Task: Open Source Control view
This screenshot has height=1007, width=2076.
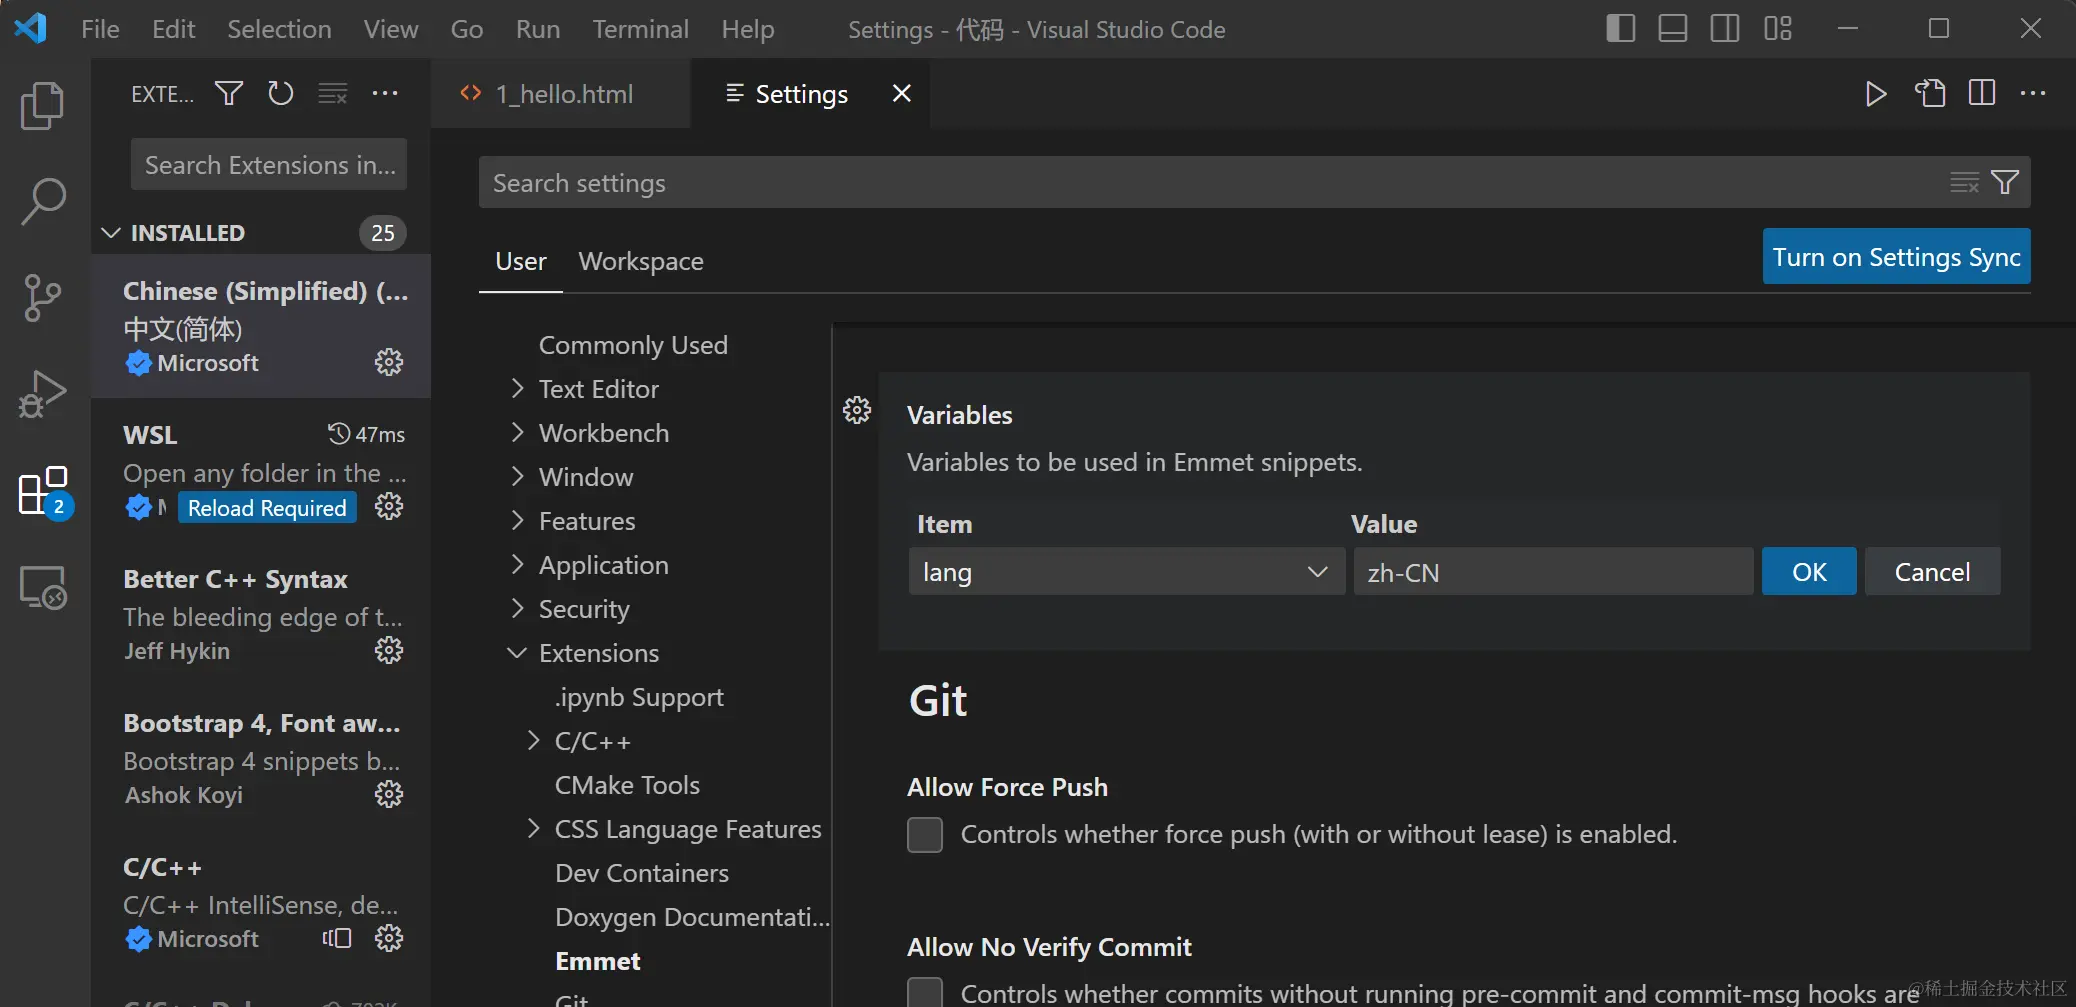Action: pyautogui.click(x=42, y=297)
